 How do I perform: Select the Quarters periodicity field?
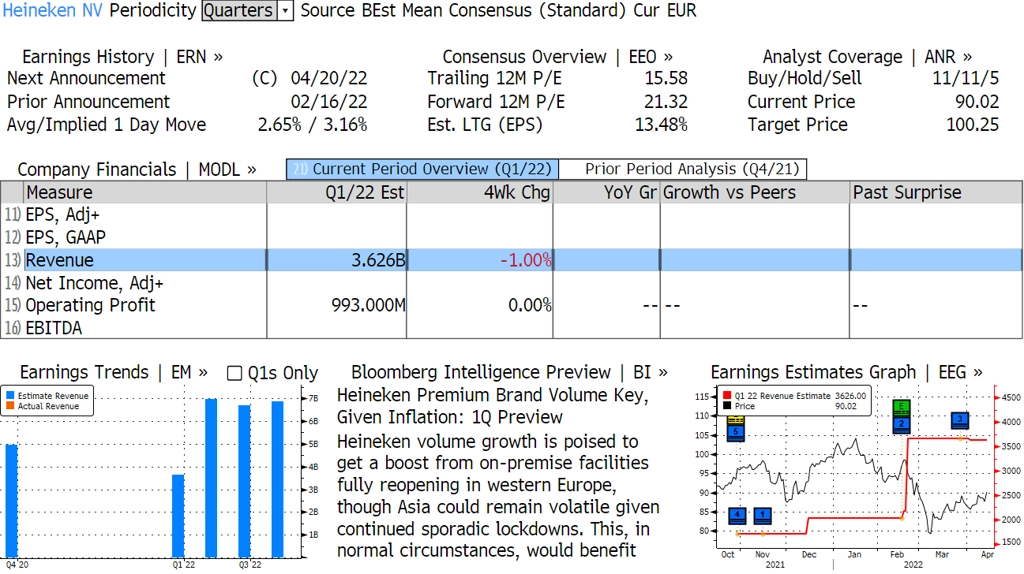[240, 10]
